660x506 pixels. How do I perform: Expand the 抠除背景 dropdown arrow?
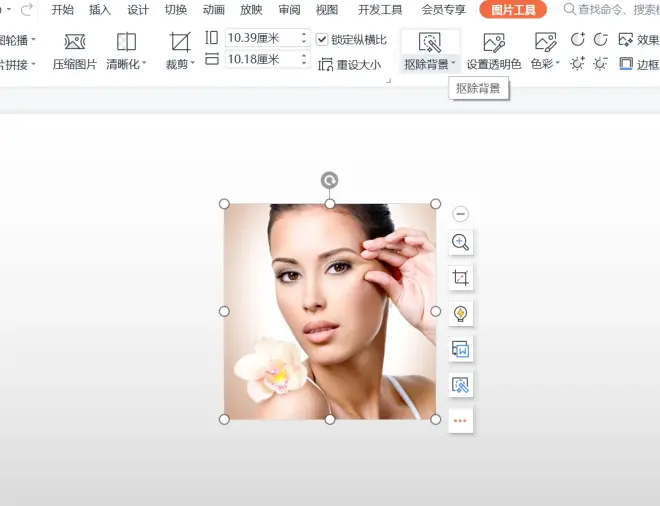pyautogui.click(x=453, y=64)
